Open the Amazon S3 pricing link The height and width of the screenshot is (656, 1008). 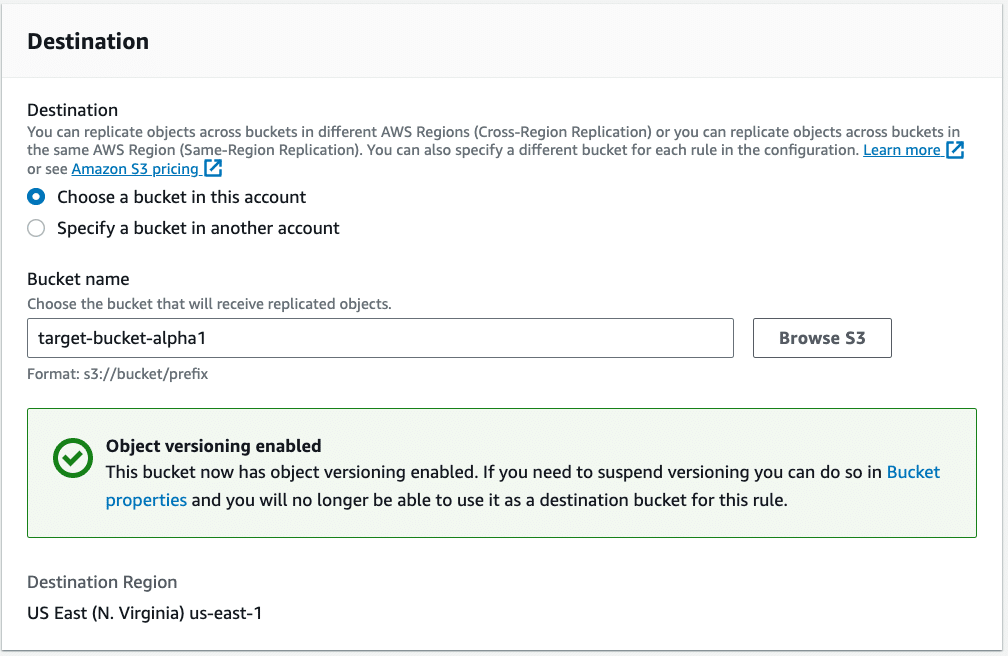pyautogui.click(x=135, y=169)
